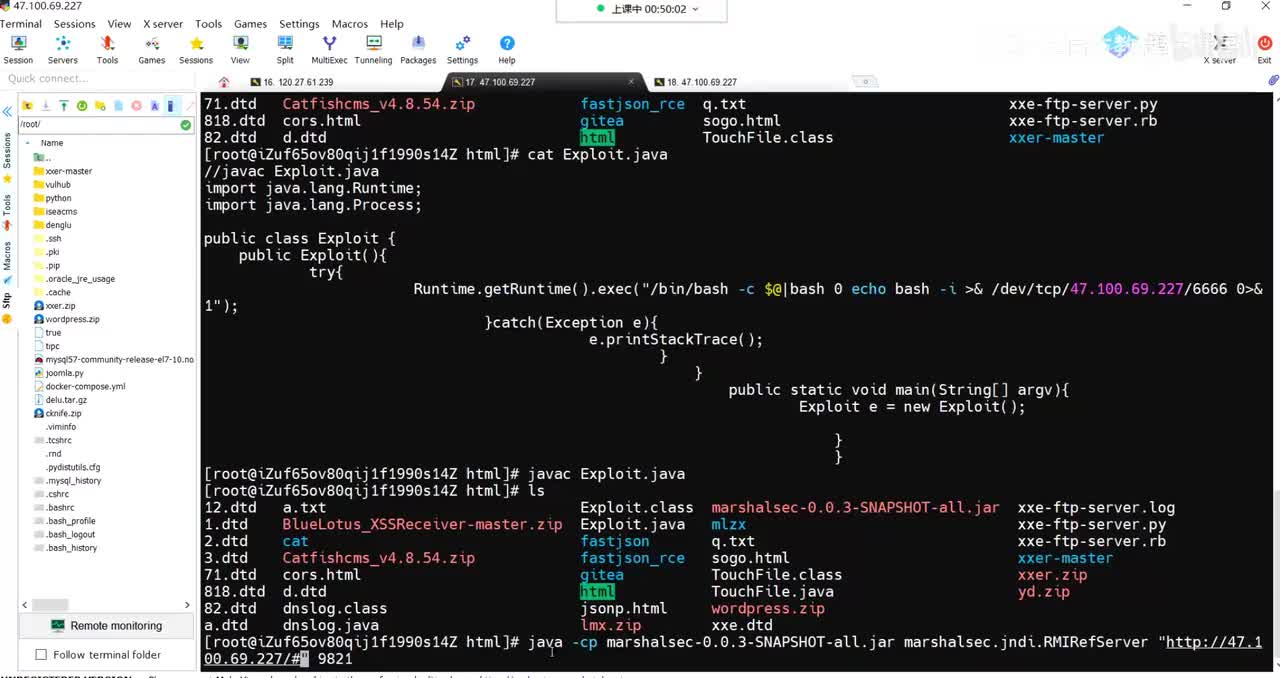Open the Help toolbar icon
The width and height of the screenshot is (1280, 678).
[x=507, y=49]
